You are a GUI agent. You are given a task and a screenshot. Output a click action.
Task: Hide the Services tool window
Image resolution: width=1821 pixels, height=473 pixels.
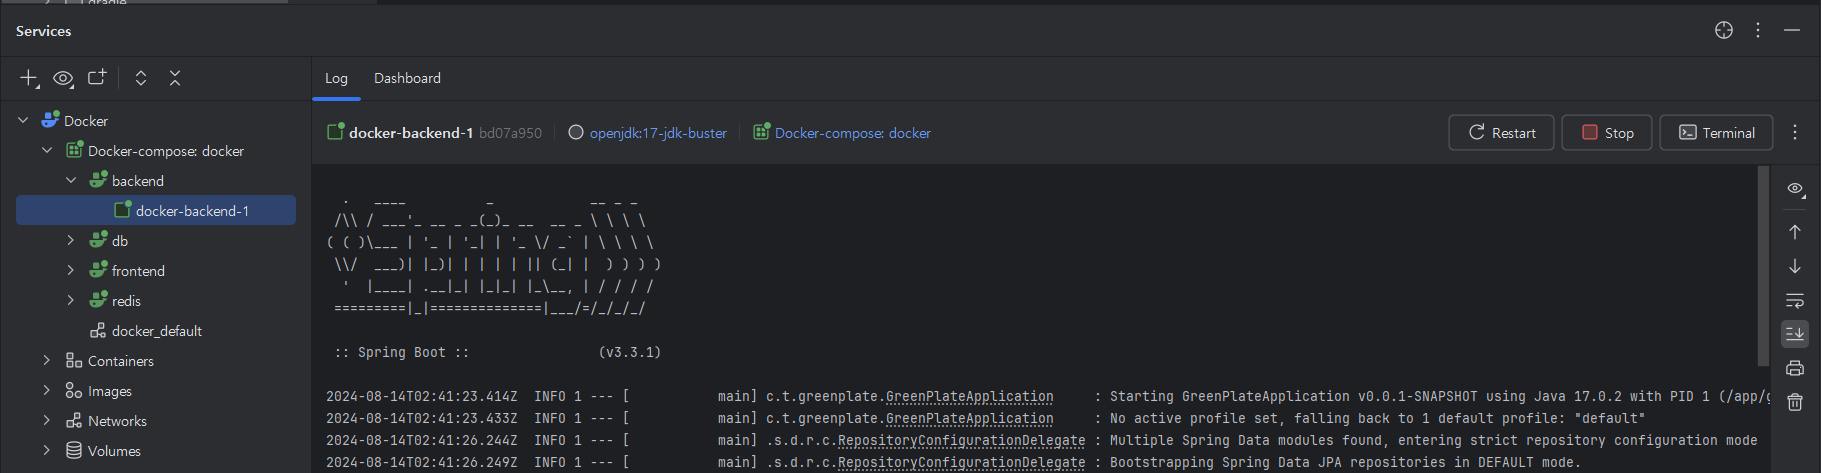[x=1792, y=30]
